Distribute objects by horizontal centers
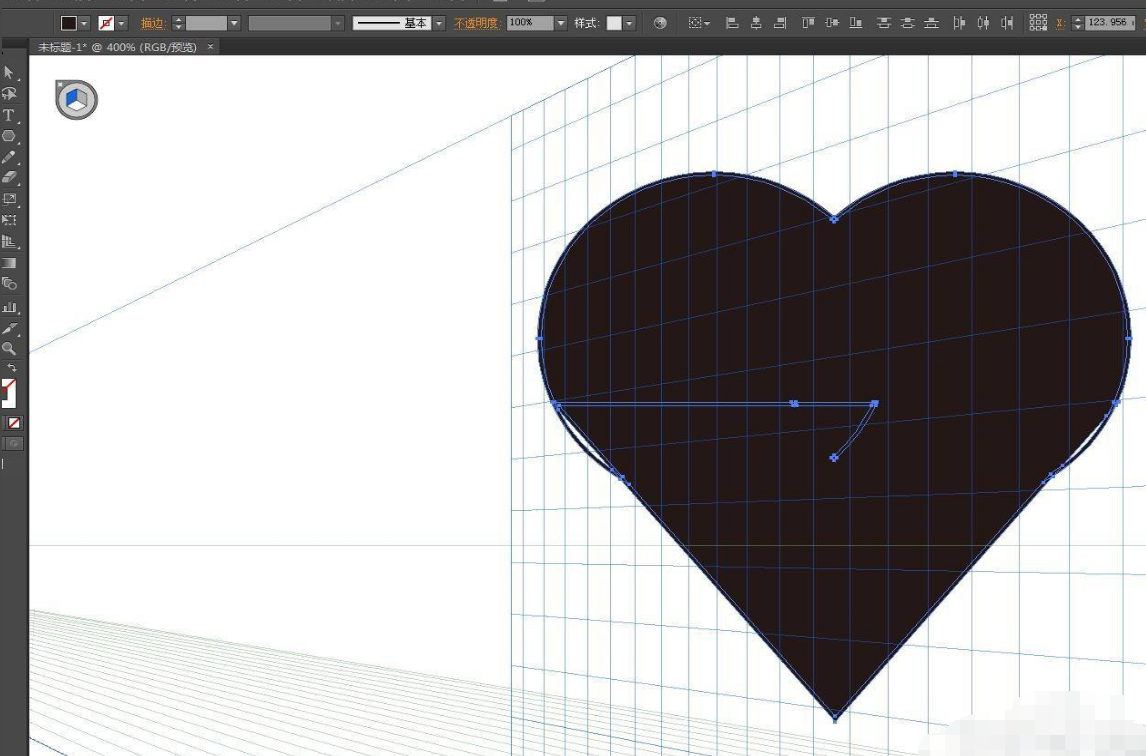This screenshot has height=756, width=1146. 984,23
